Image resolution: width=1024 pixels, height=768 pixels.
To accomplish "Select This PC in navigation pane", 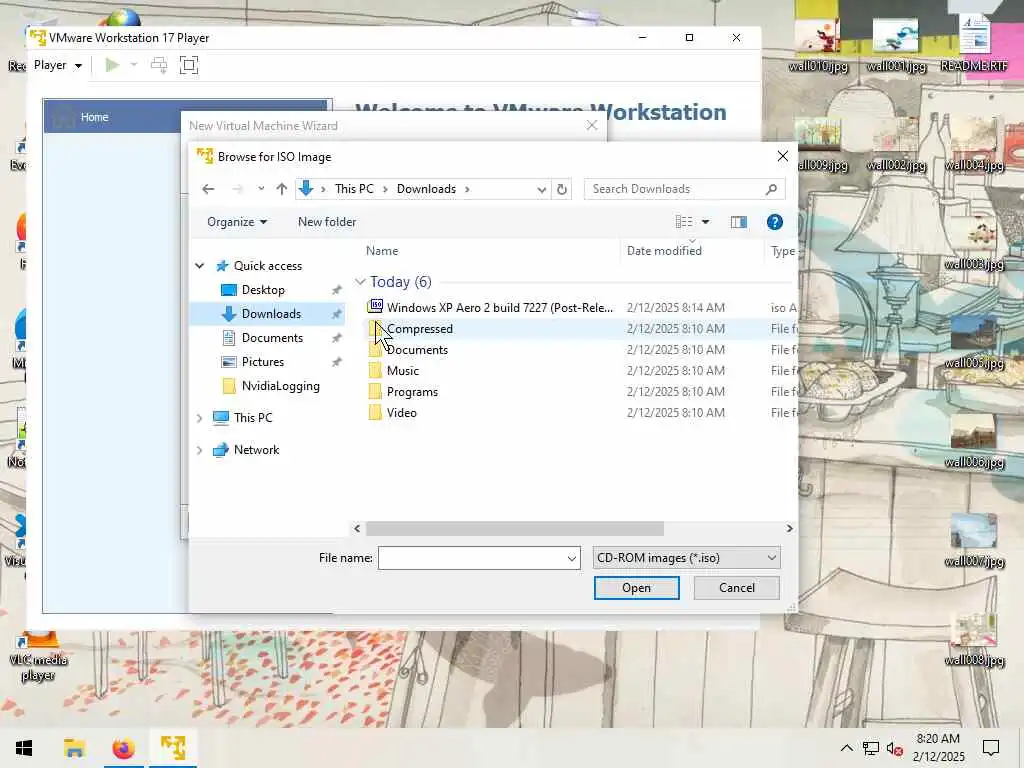I will pyautogui.click(x=253, y=418).
